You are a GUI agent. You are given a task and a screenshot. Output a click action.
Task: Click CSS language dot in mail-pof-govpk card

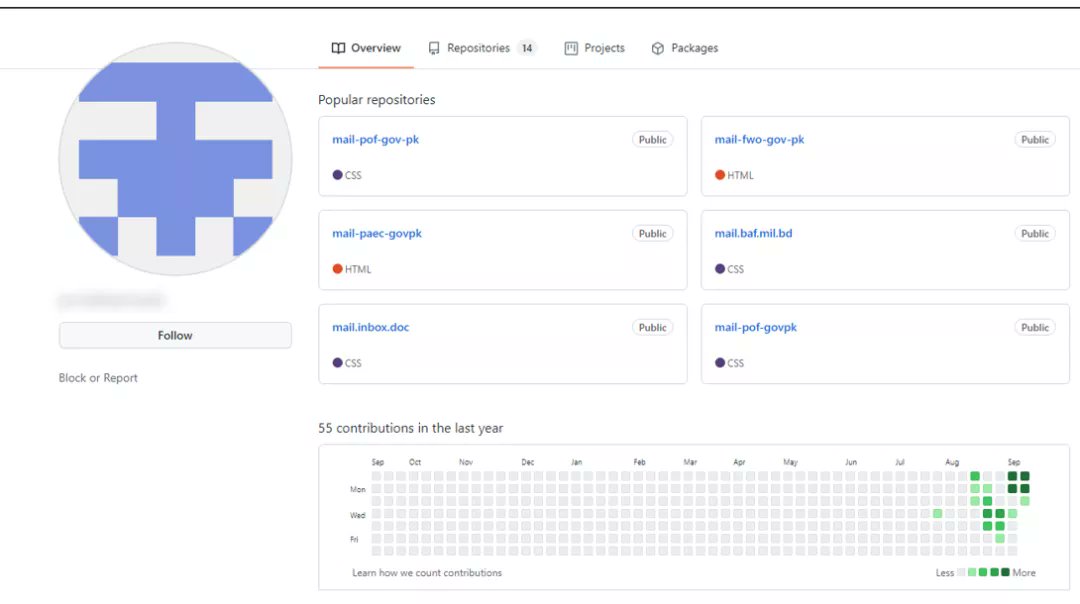[720, 363]
